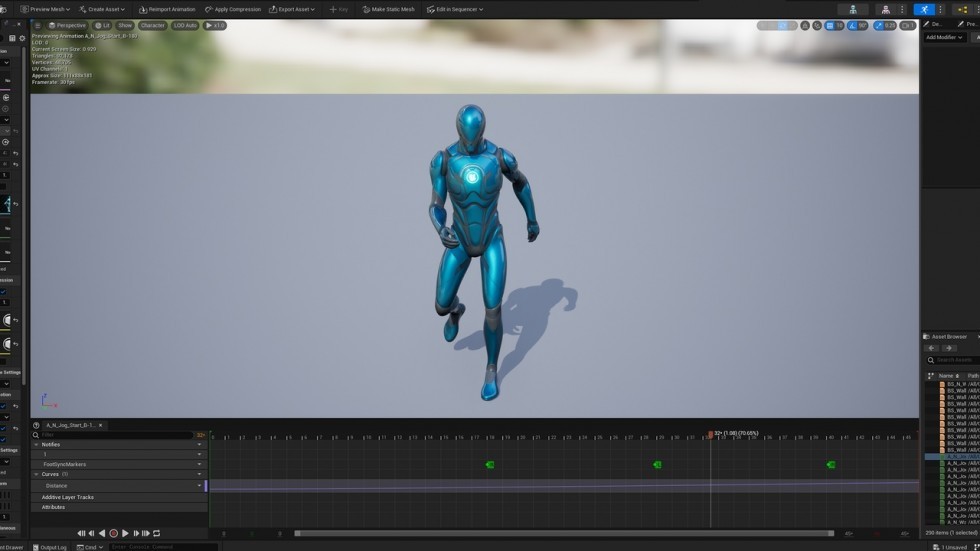Open the Output Log panel
The width and height of the screenshot is (980, 551).
coord(50,547)
